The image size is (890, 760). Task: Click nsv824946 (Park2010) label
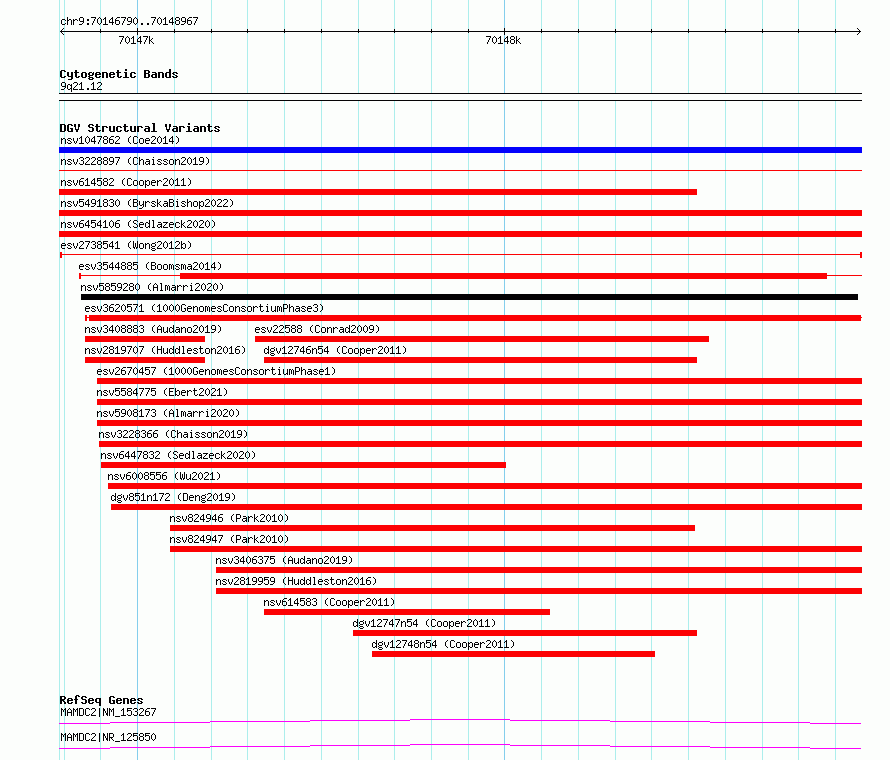pos(229,518)
